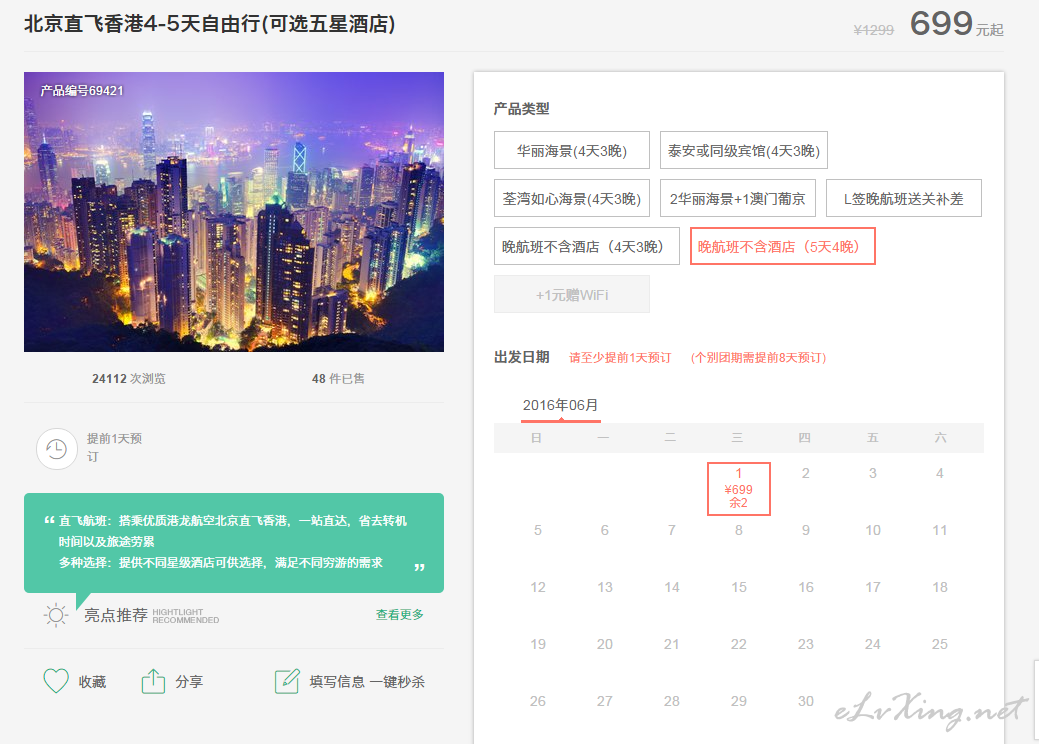
Task: Click 收藏 favorite label
Action: (92, 682)
